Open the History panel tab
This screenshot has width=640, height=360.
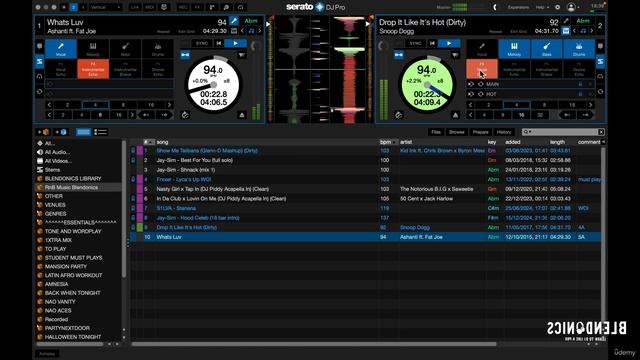pos(504,132)
